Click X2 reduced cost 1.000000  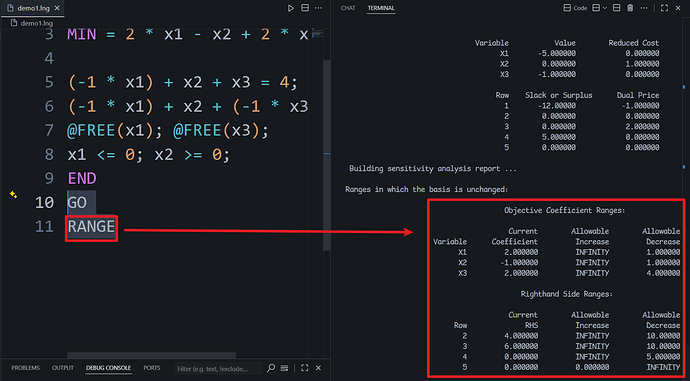642,64
